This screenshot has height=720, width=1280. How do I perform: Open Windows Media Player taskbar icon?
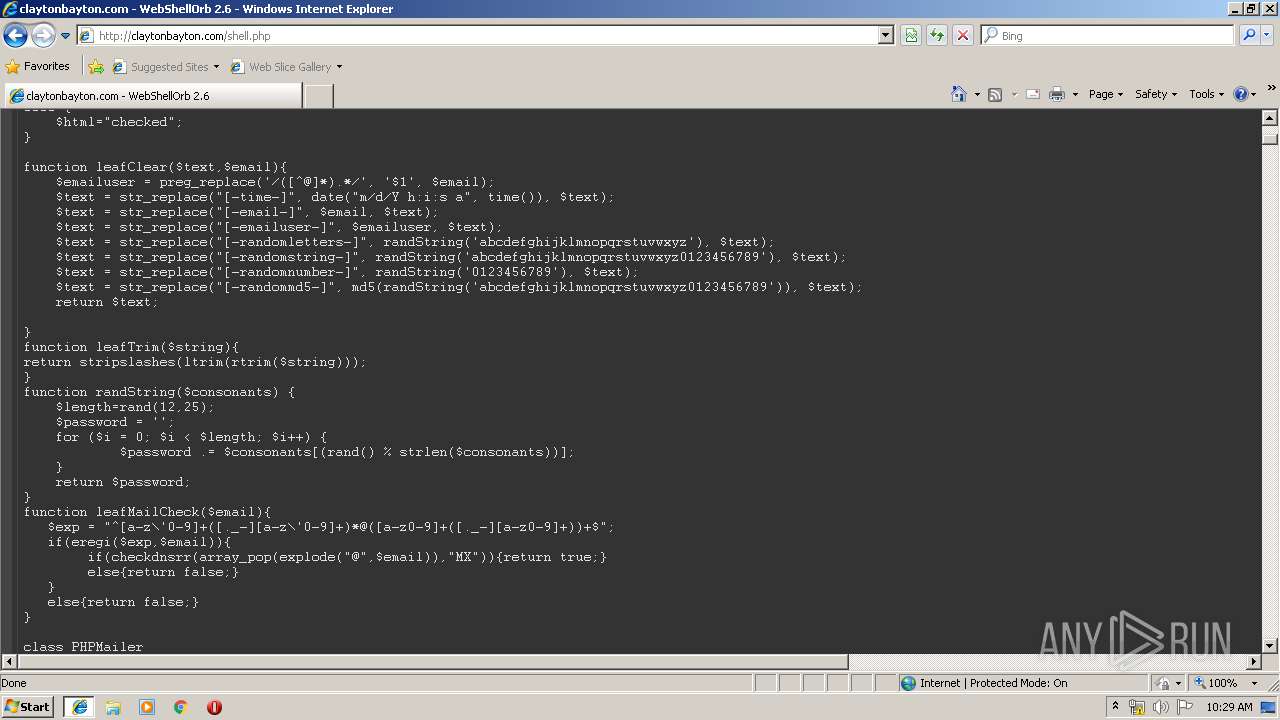pos(147,707)
